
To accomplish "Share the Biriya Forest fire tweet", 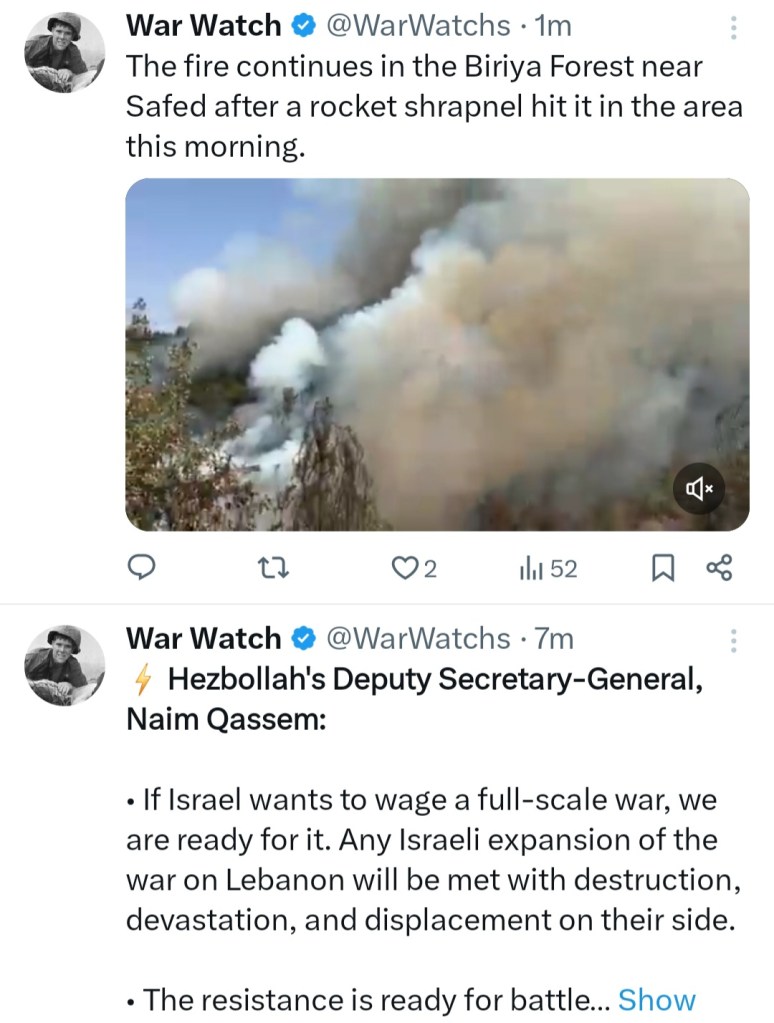I will (x=719, y=569).
